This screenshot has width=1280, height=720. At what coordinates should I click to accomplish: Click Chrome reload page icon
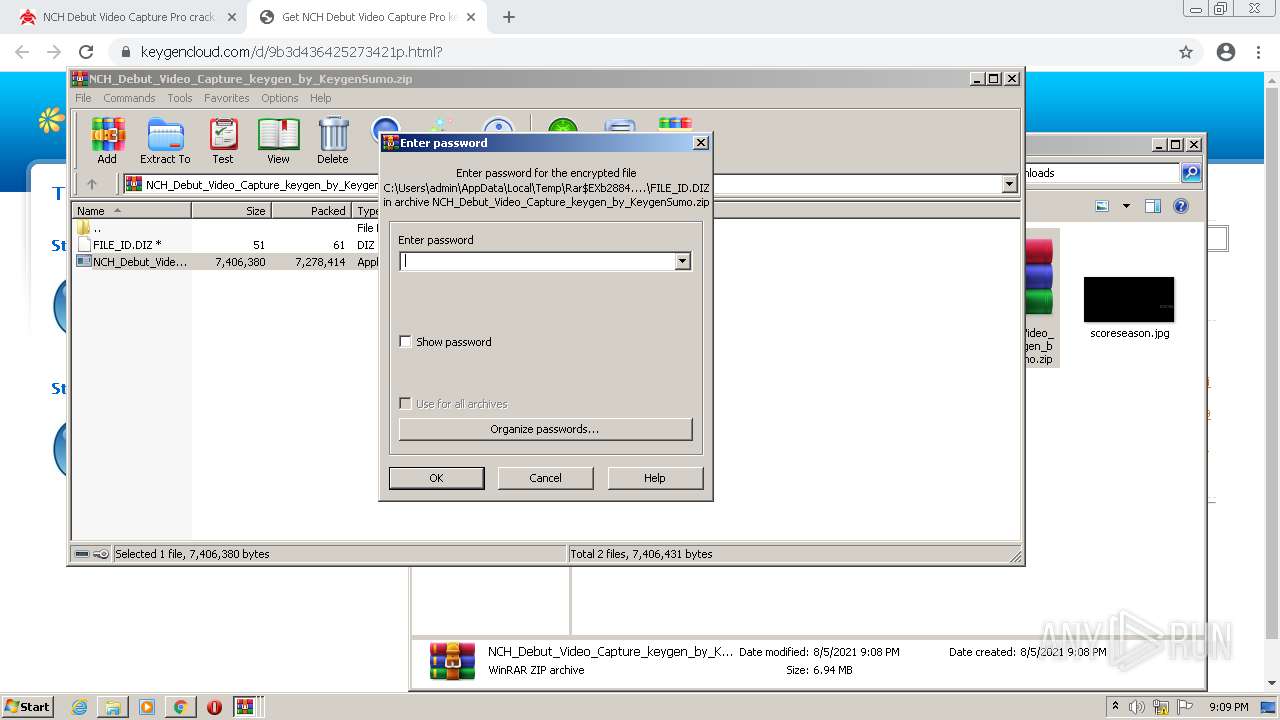tap(86, 52)
